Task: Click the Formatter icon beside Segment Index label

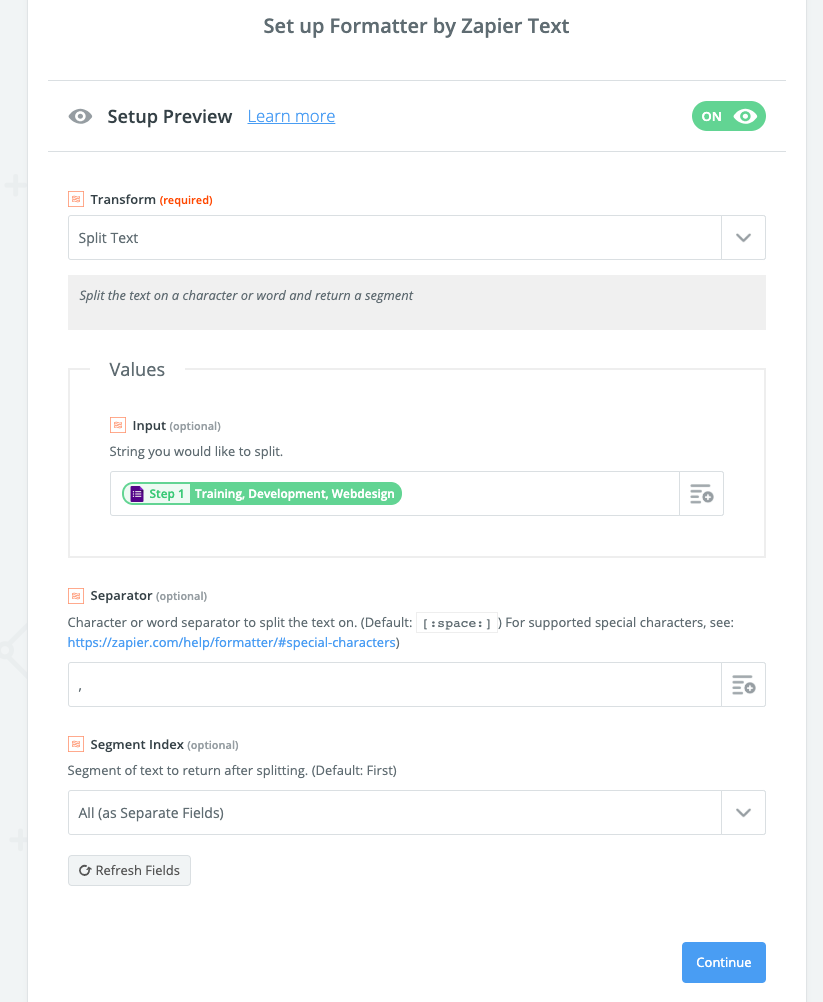Action: click(76, 744)
